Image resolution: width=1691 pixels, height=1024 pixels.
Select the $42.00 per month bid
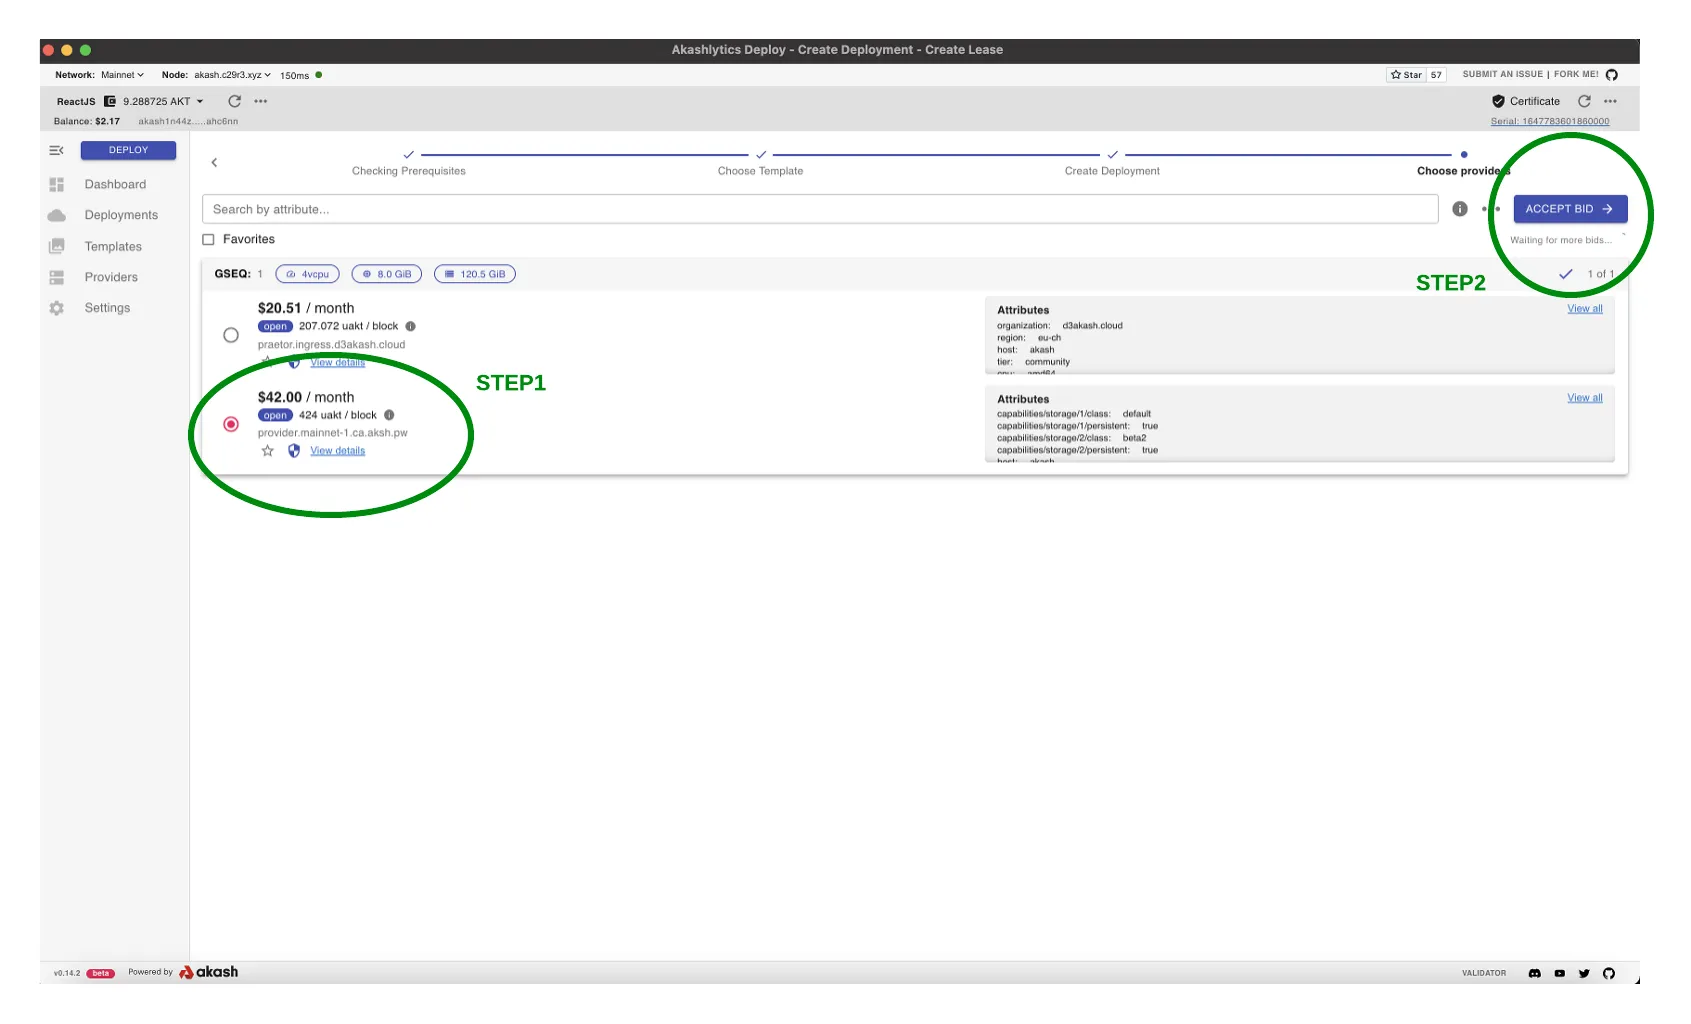tap(231, 424)
